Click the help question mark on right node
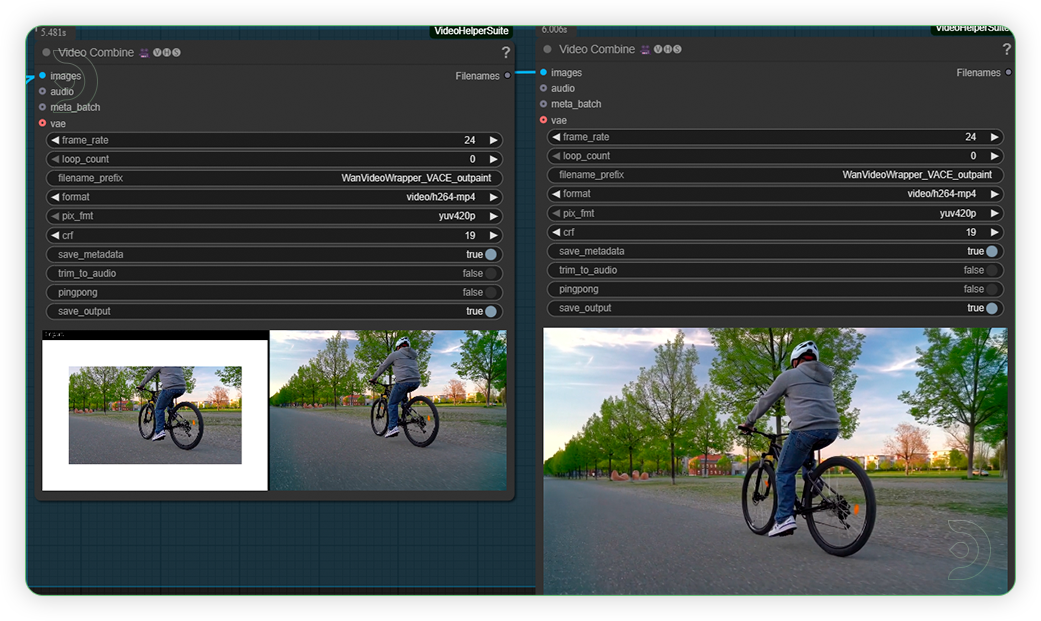The image size is (1041, 621). tap(1006, 50)
